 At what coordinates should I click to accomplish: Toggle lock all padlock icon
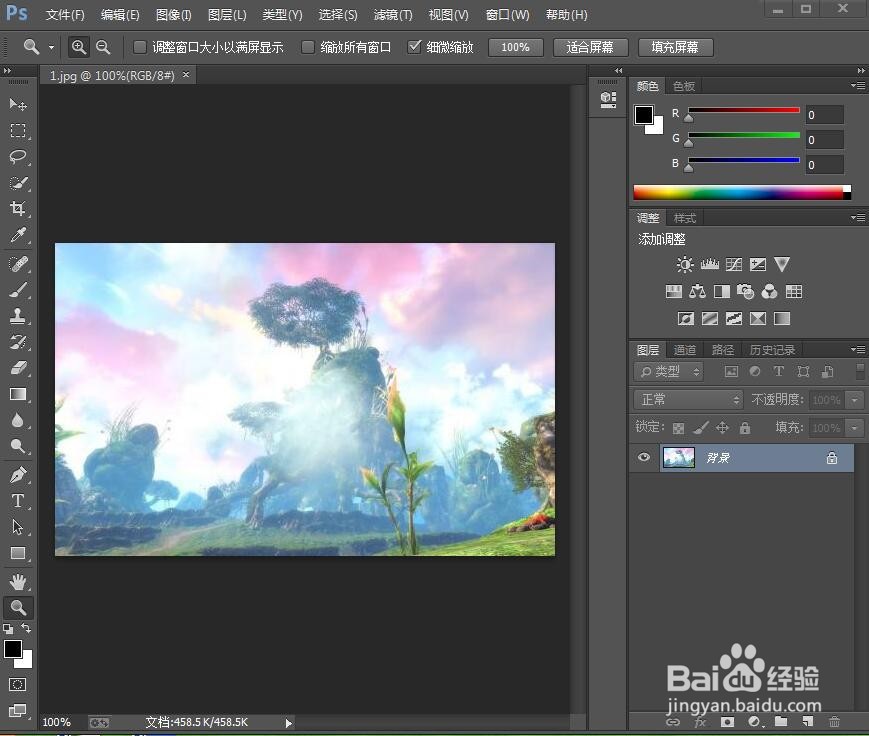[745, 427]
